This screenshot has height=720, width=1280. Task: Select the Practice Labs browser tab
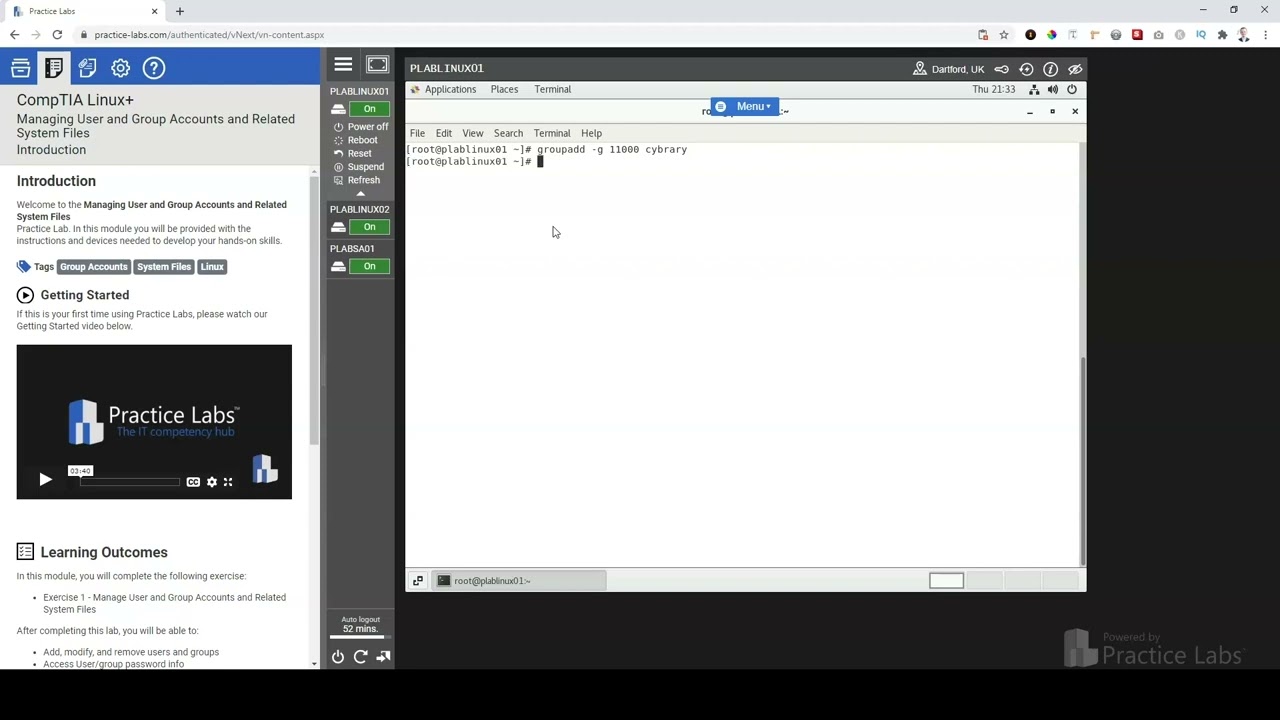click(84, 11)
